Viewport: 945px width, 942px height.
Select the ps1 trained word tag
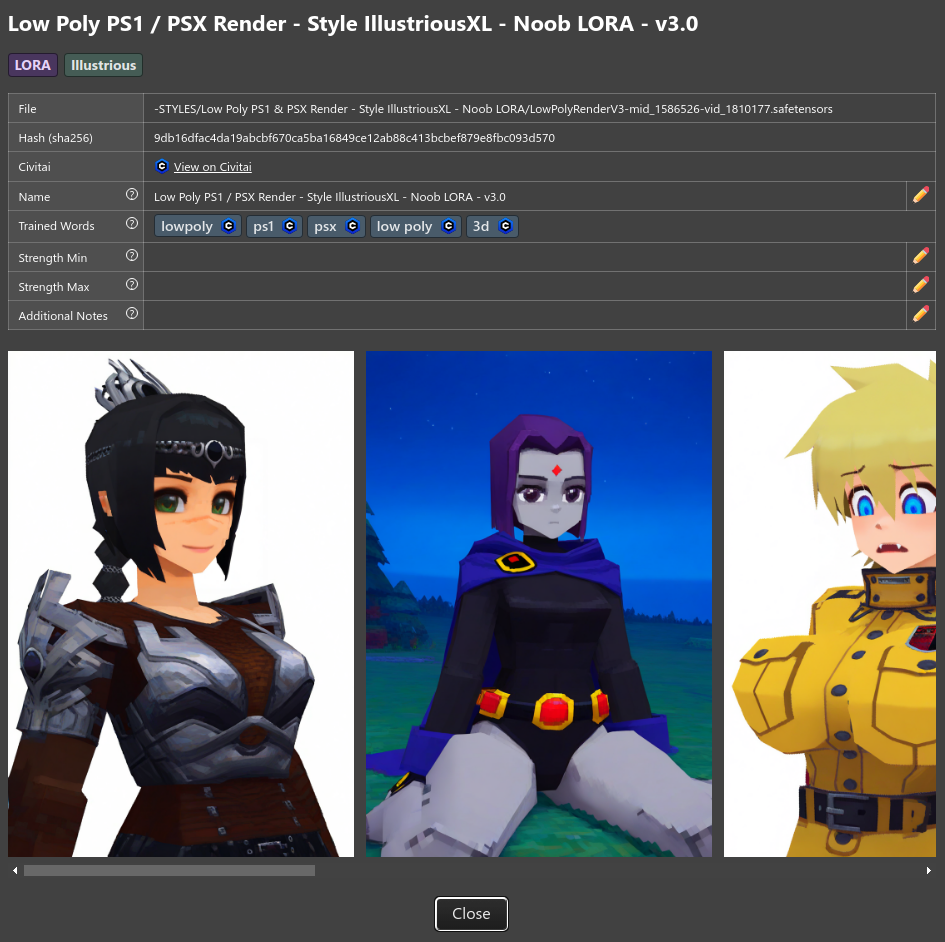[274, 226]
